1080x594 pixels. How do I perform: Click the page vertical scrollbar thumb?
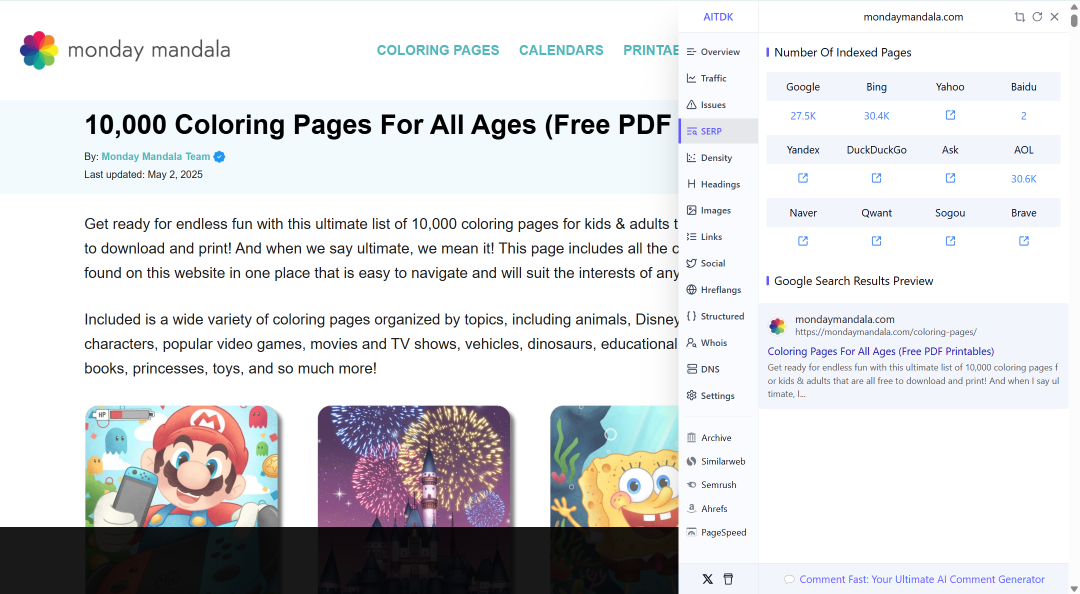point(1074,21)
